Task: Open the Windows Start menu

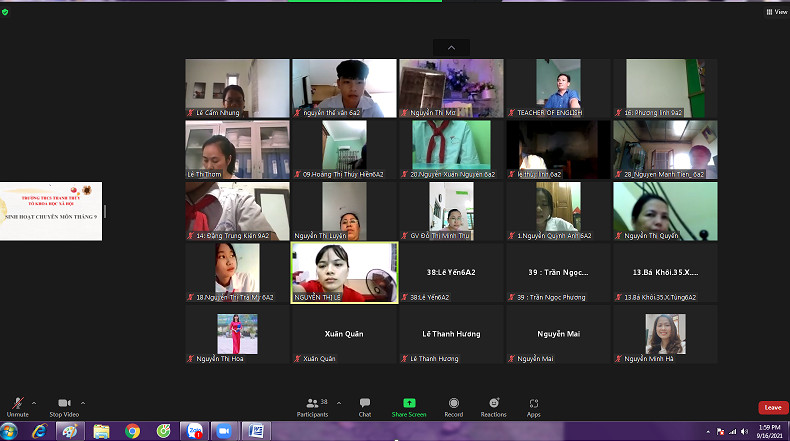Action: pyautogui.click(x=11, y=431)
